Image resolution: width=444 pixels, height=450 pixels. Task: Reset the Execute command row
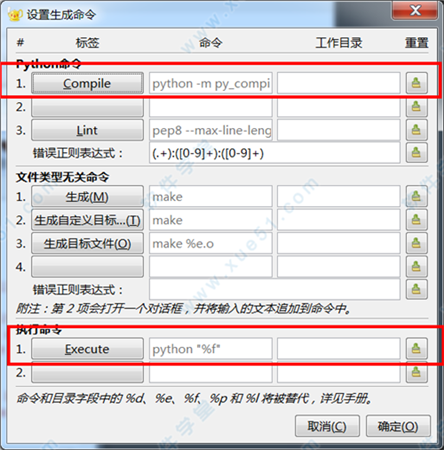click(416, 349)
